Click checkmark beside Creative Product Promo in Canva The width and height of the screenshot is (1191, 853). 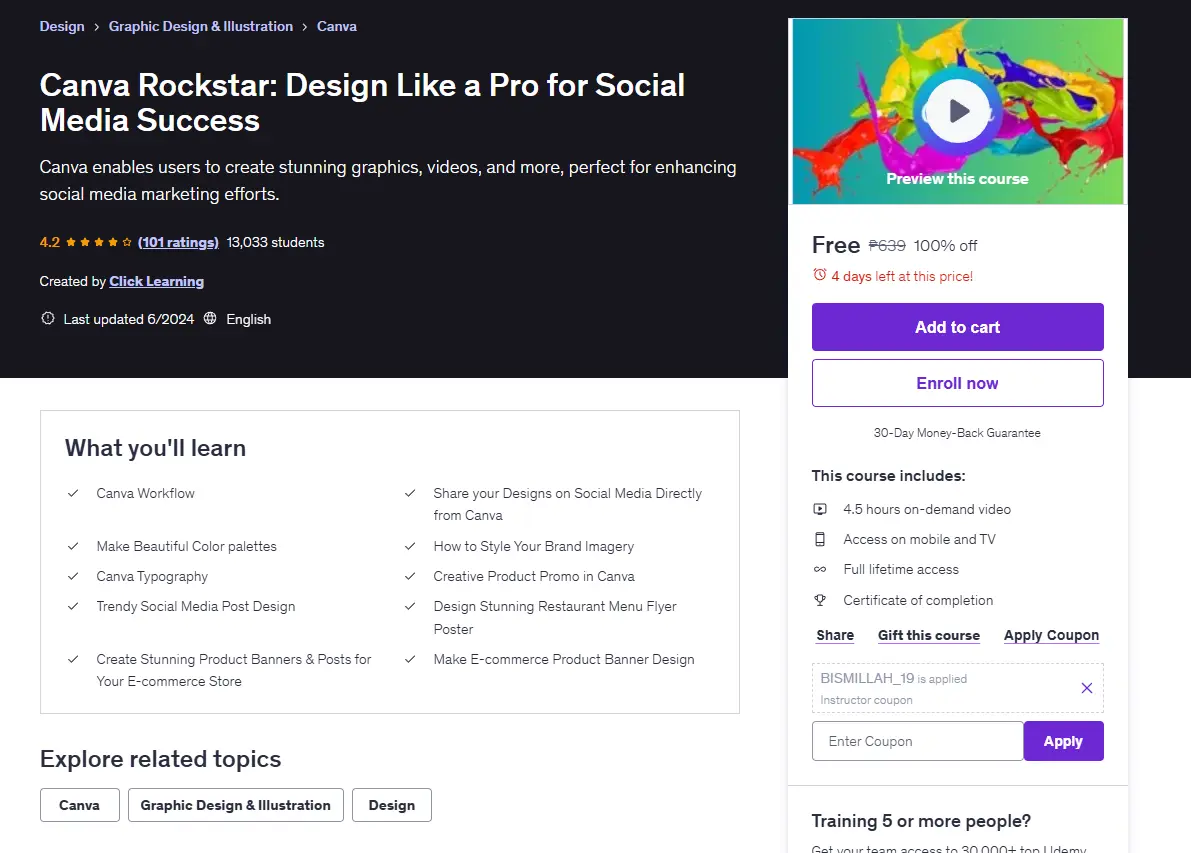point(410,576)
